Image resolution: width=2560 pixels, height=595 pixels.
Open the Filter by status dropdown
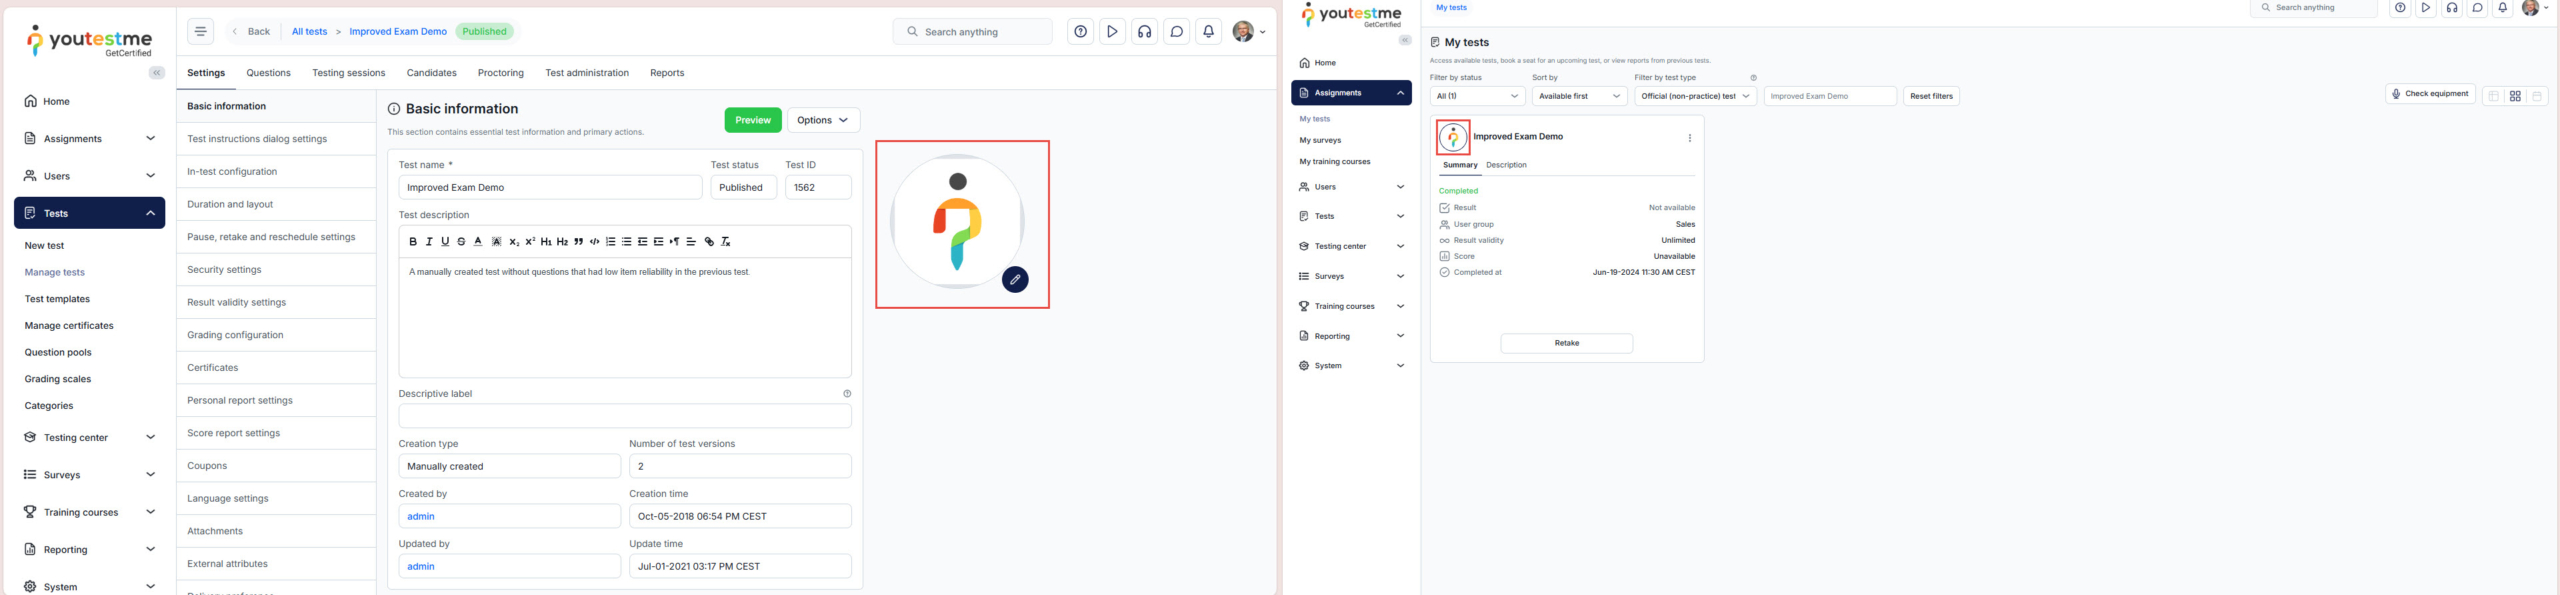(x=1476, y=96)
